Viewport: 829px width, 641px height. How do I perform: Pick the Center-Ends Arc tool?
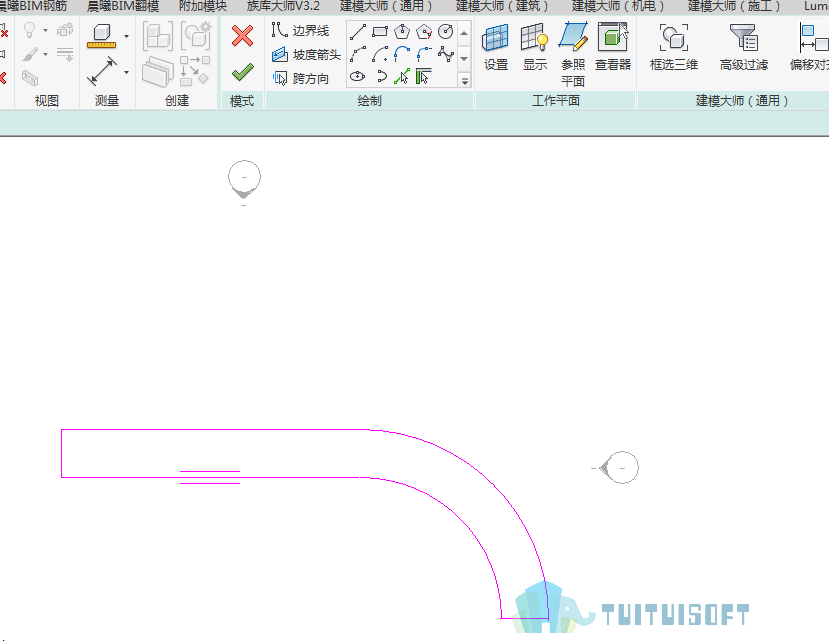pos(380,54)
